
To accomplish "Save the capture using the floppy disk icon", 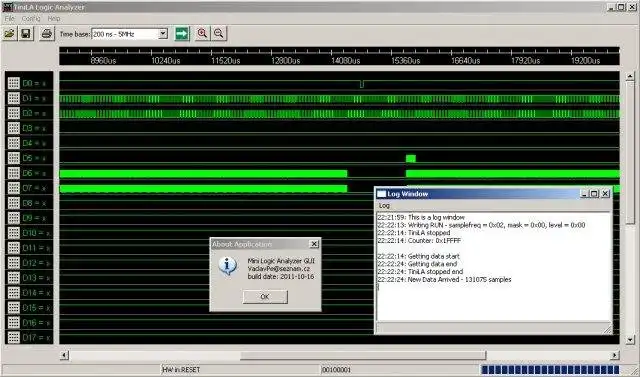I will pyautogui.click(x=26, y=33).
